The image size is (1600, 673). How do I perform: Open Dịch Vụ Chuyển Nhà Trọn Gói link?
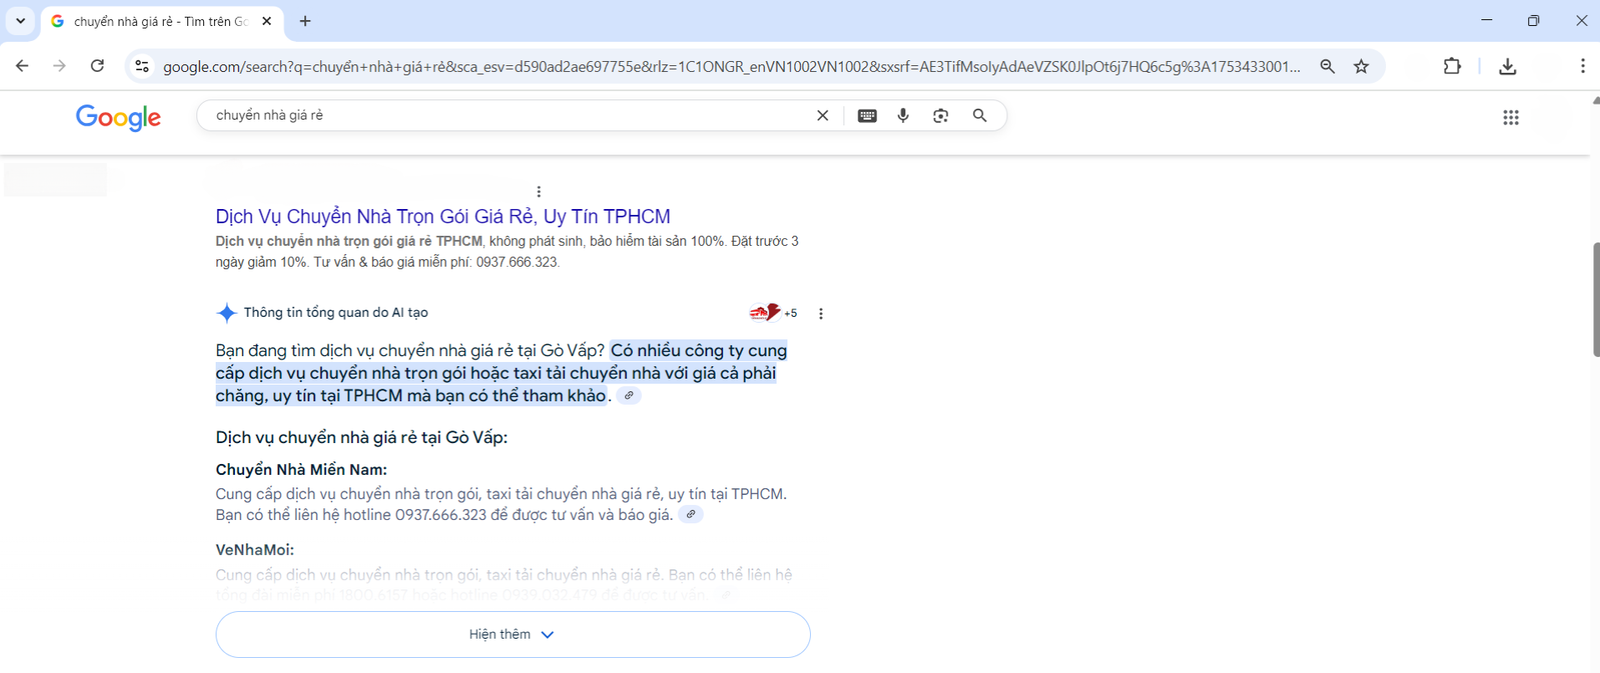pos(443,216)
